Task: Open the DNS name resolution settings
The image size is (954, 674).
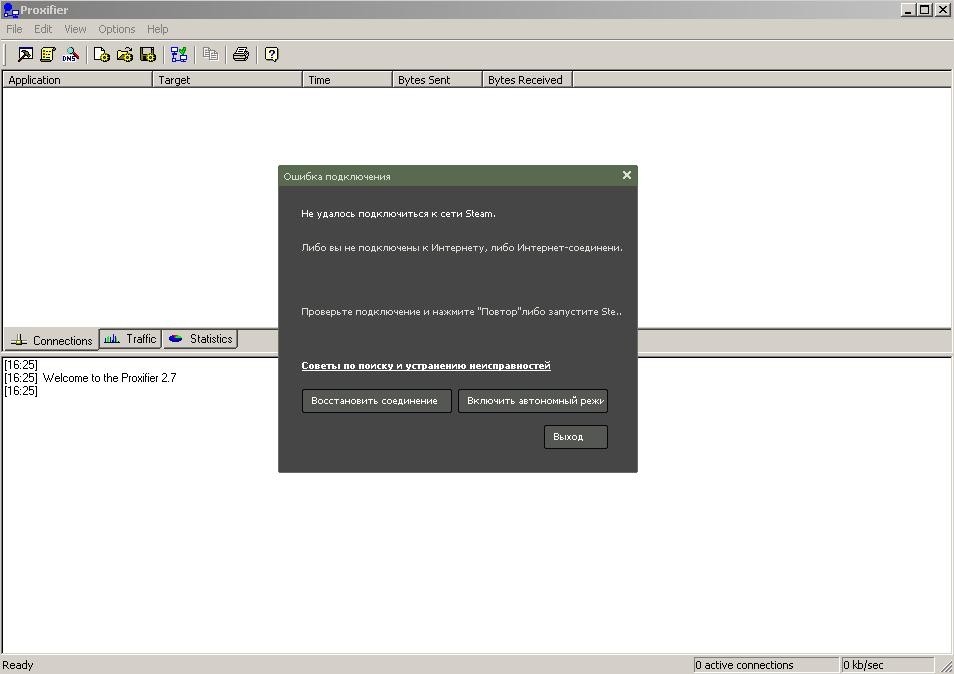Action: pyautogui.click(x=71, y=55)
